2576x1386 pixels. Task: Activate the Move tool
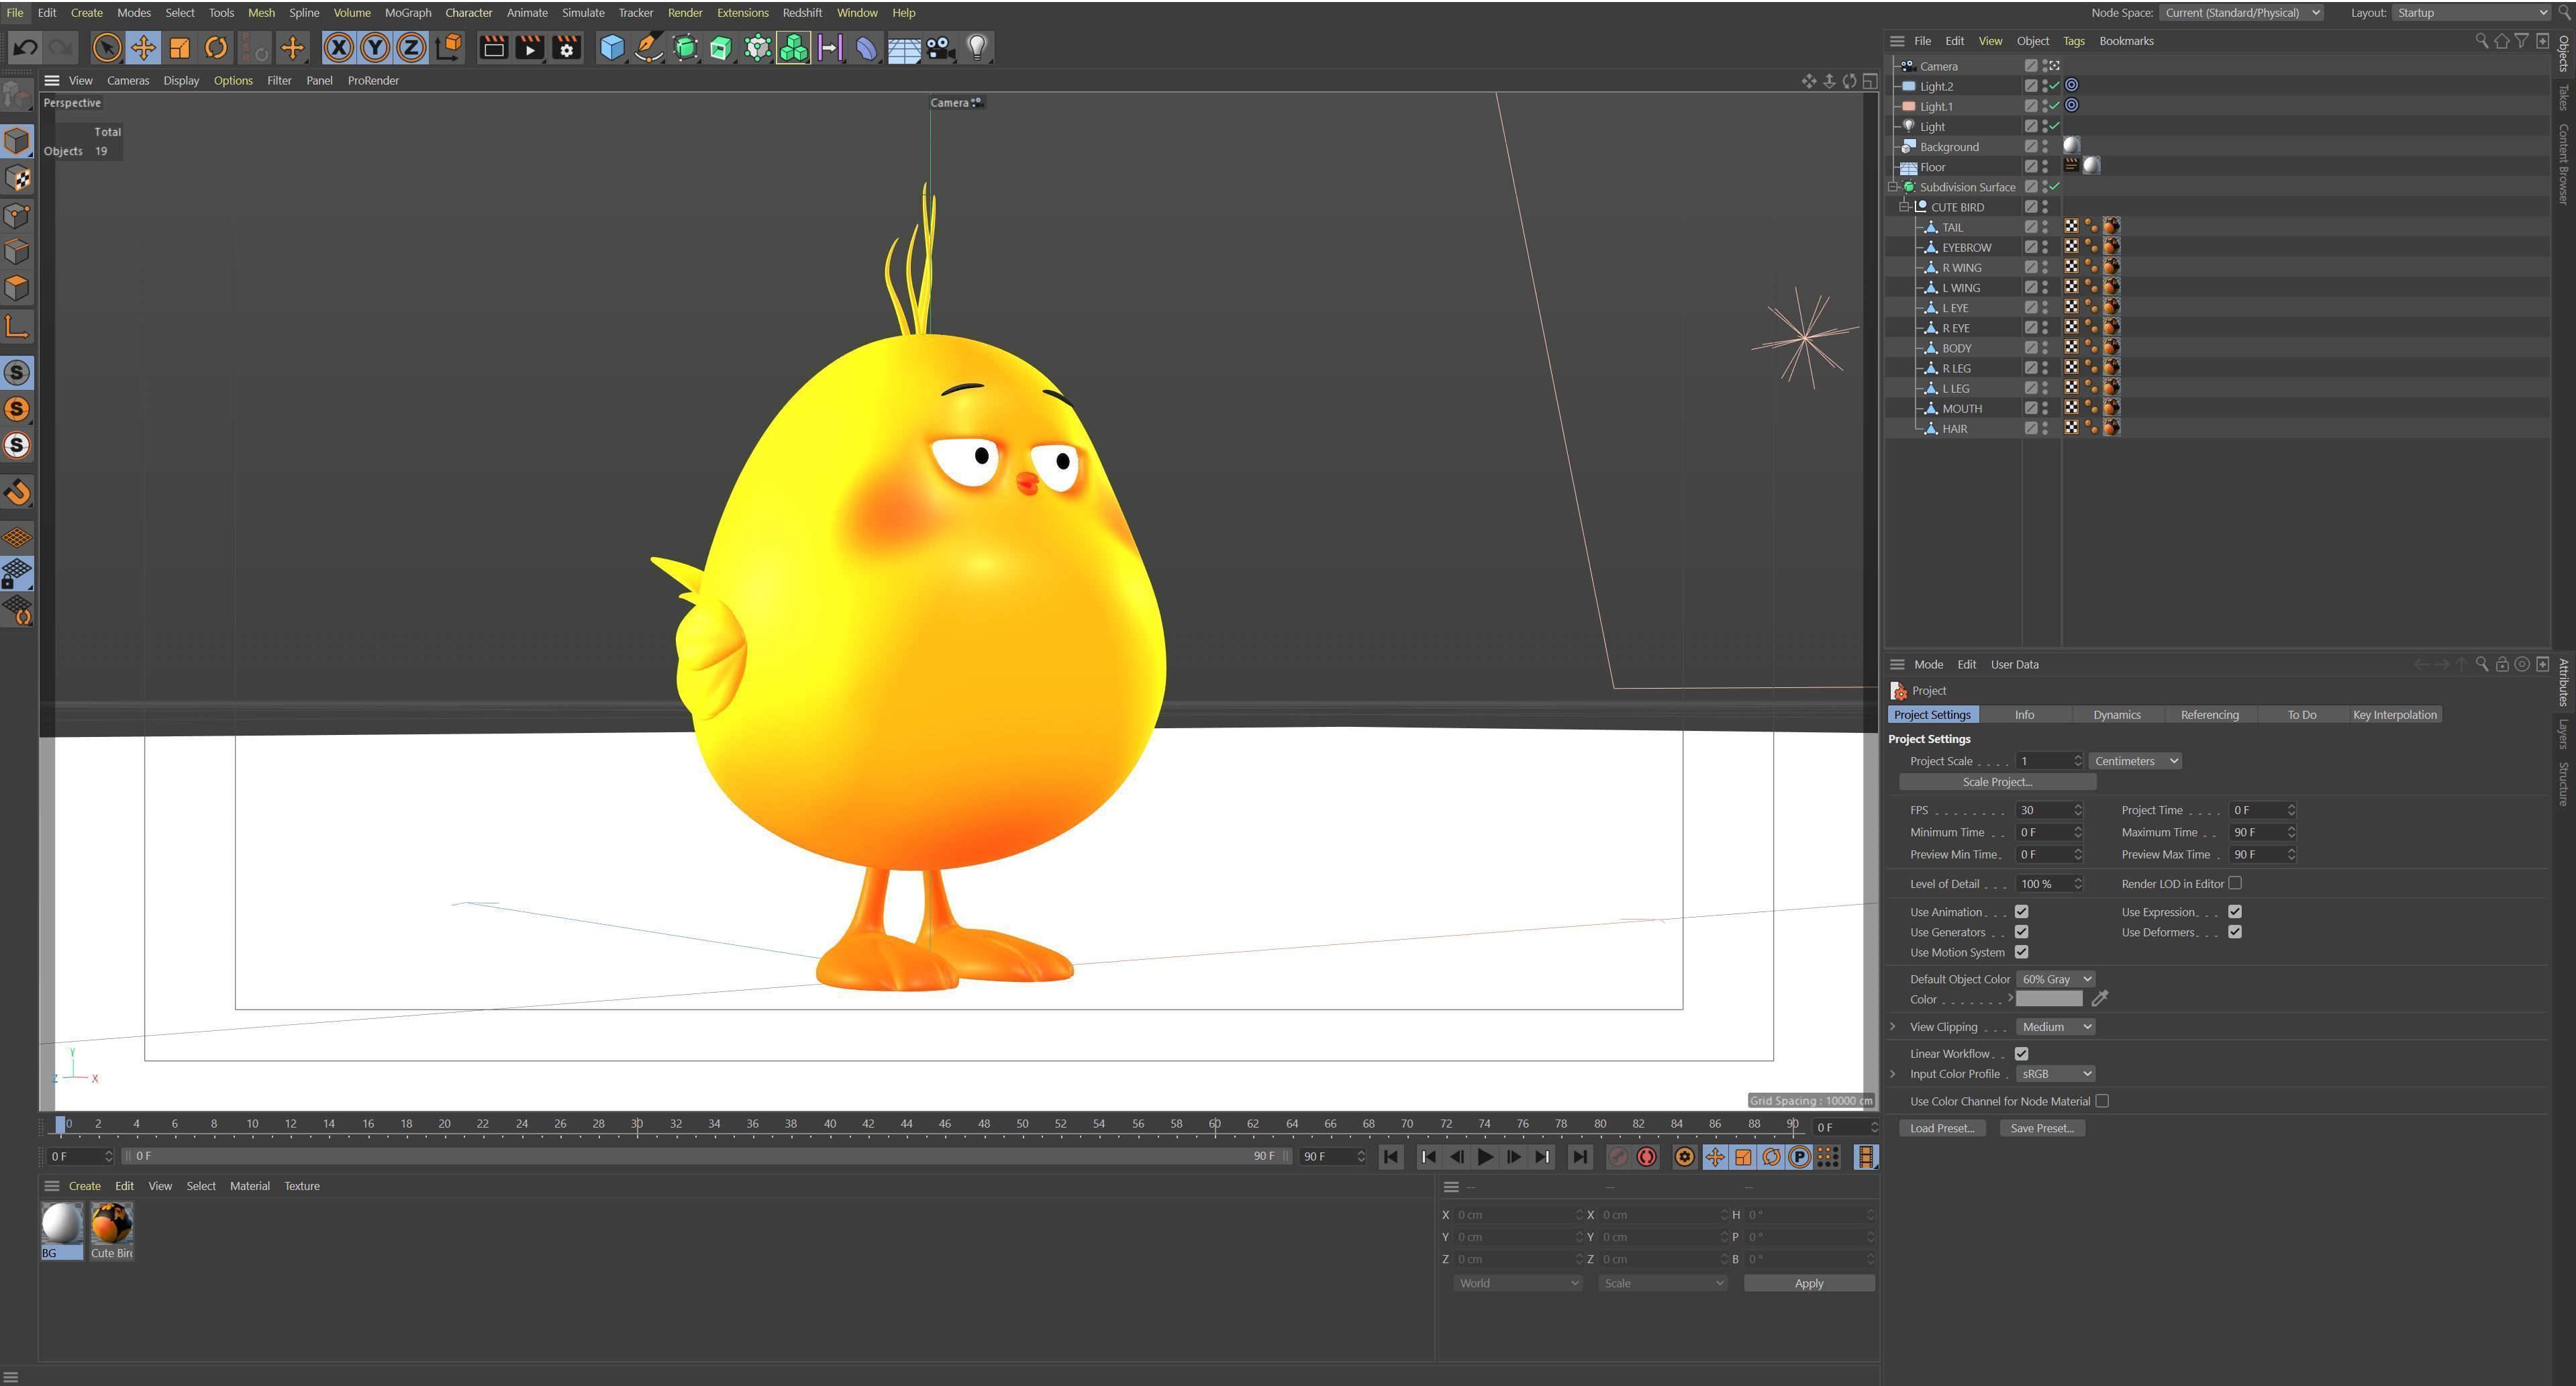tap(143, 47)
